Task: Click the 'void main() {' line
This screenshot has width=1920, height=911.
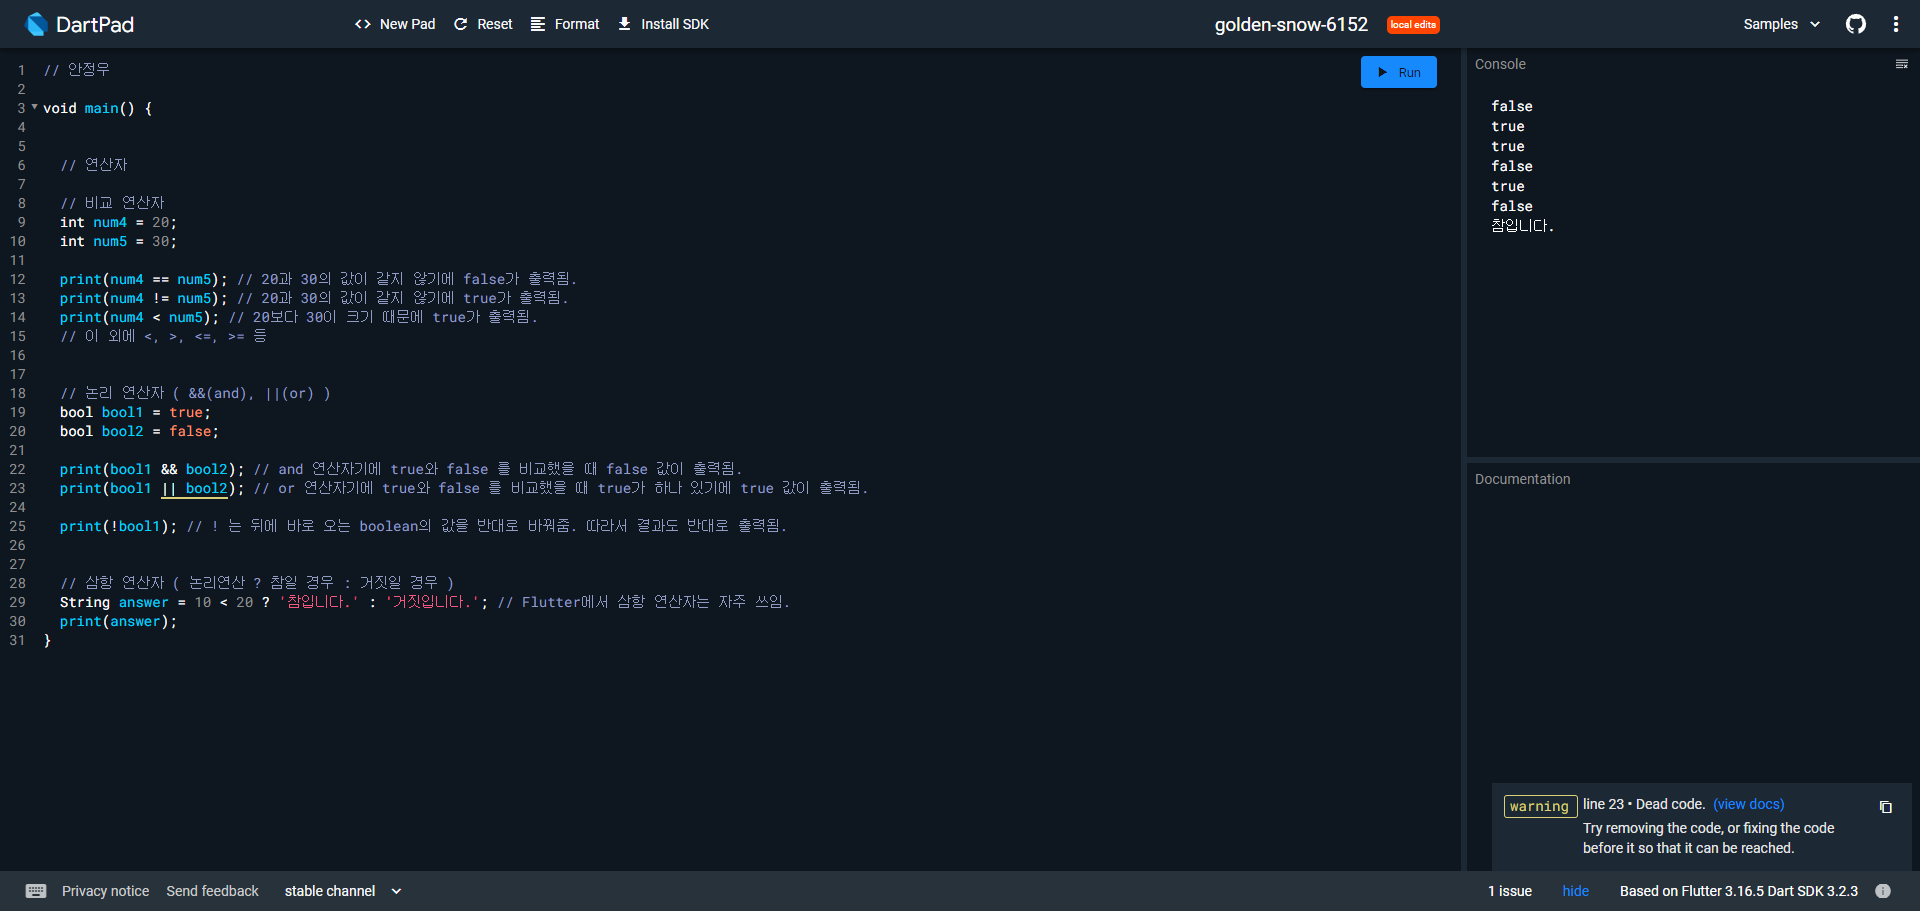Action: pos(97,108)
